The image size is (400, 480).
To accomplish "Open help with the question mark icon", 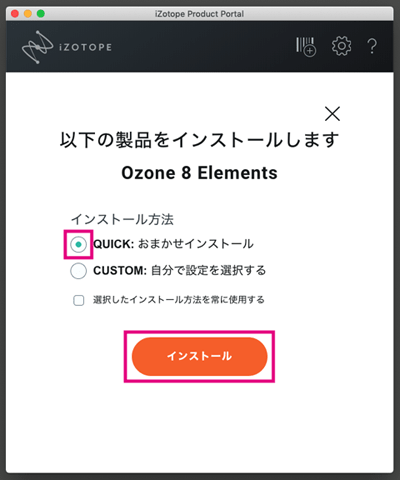I will [372, 46].
